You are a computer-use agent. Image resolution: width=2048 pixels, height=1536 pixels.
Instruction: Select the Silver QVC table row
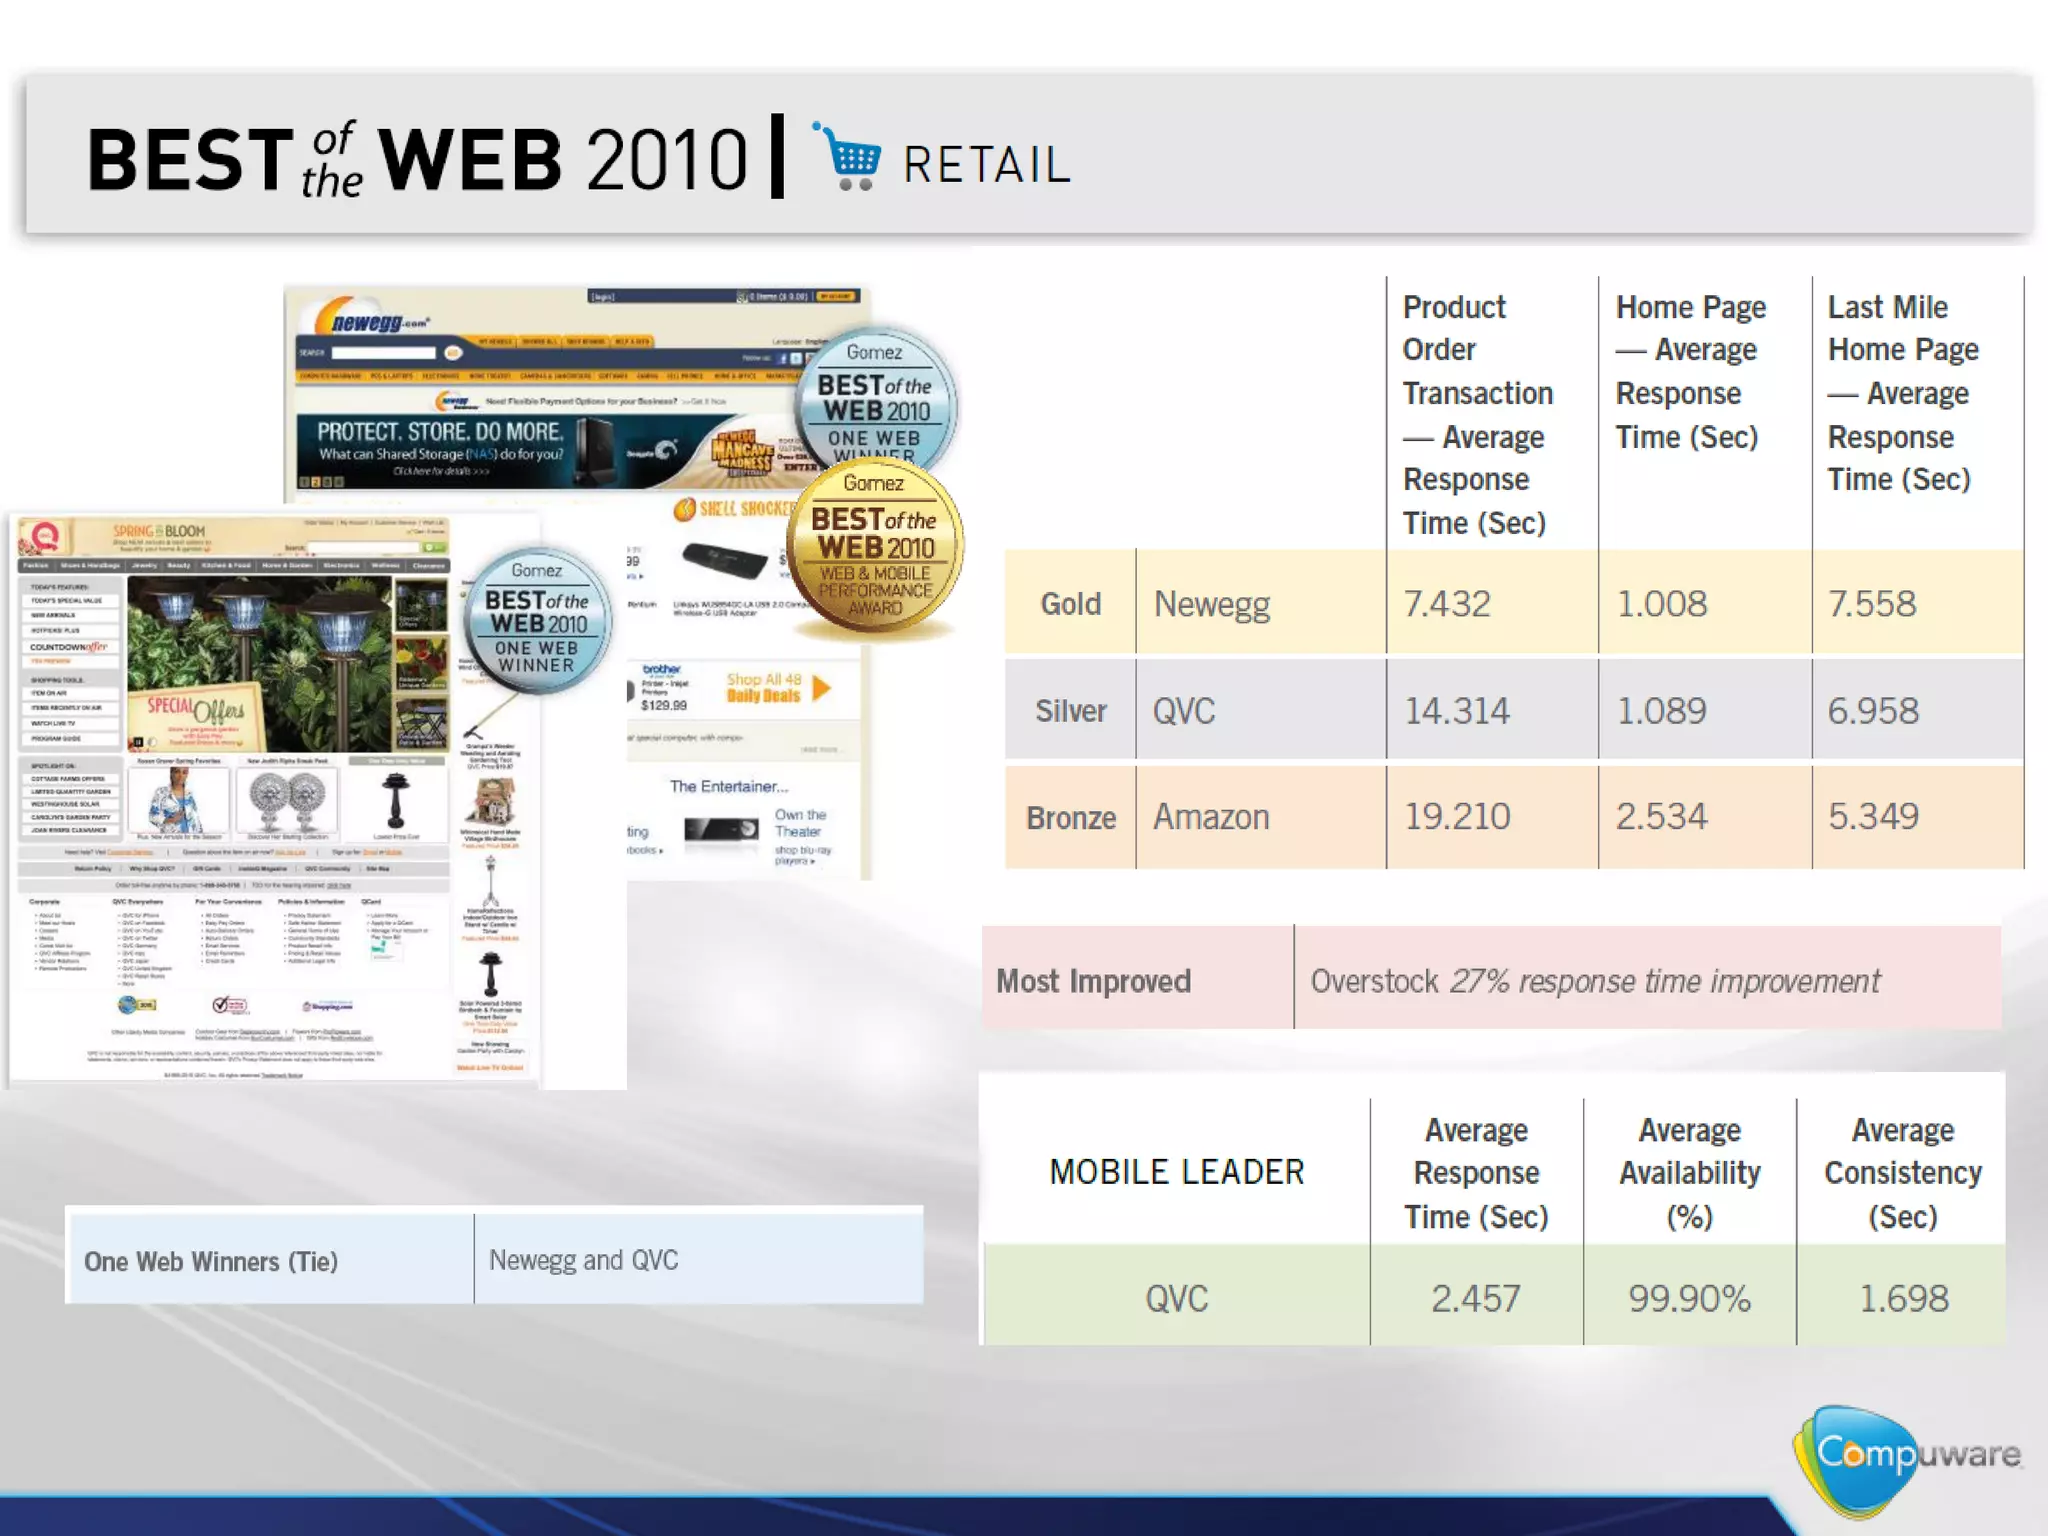coord(1184,711)
